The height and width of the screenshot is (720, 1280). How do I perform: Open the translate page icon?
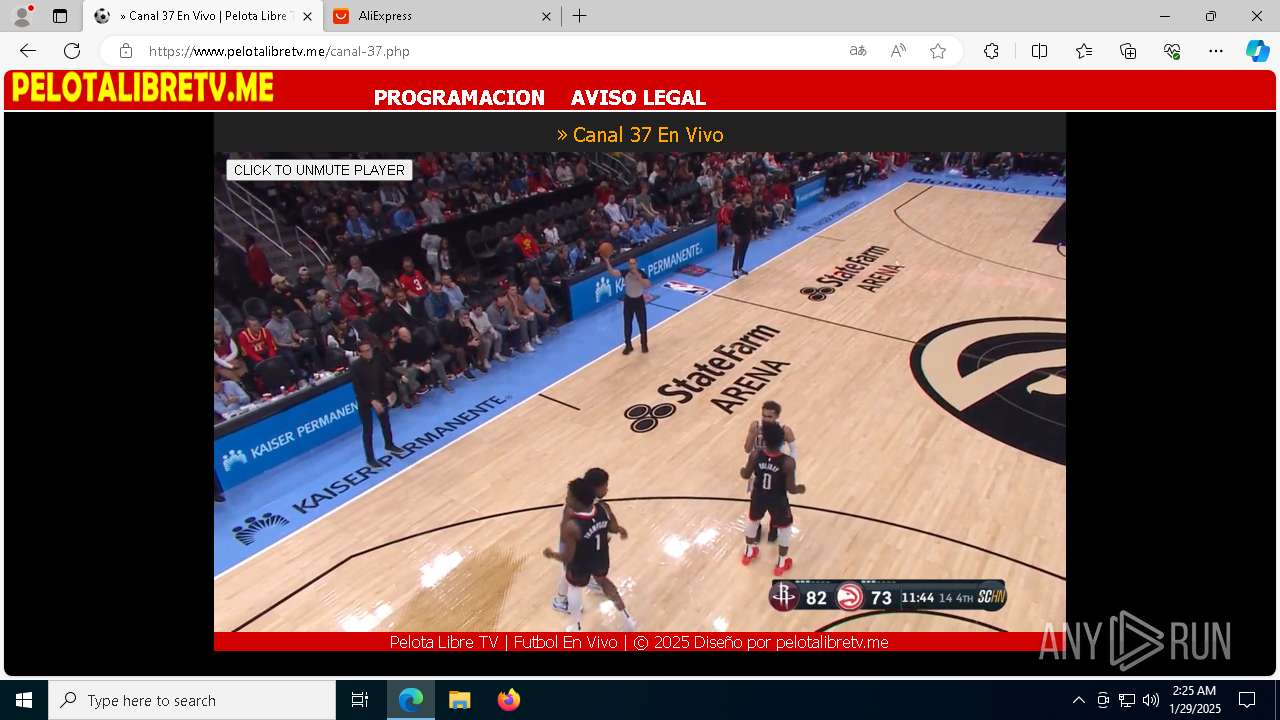[x=858, y=51]
